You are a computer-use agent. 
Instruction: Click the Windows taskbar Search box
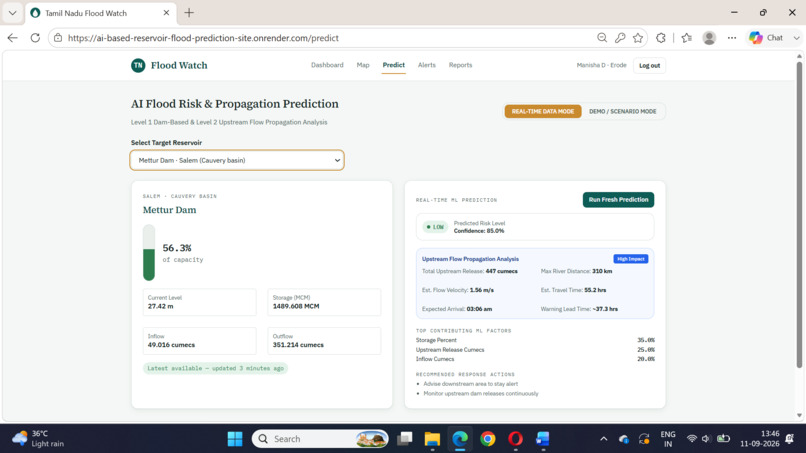point(320,439)
